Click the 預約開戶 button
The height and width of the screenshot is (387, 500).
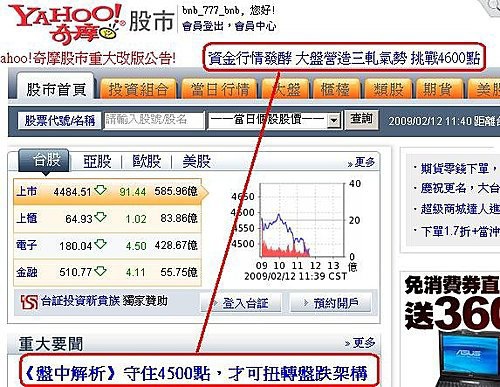pos(331,303)
